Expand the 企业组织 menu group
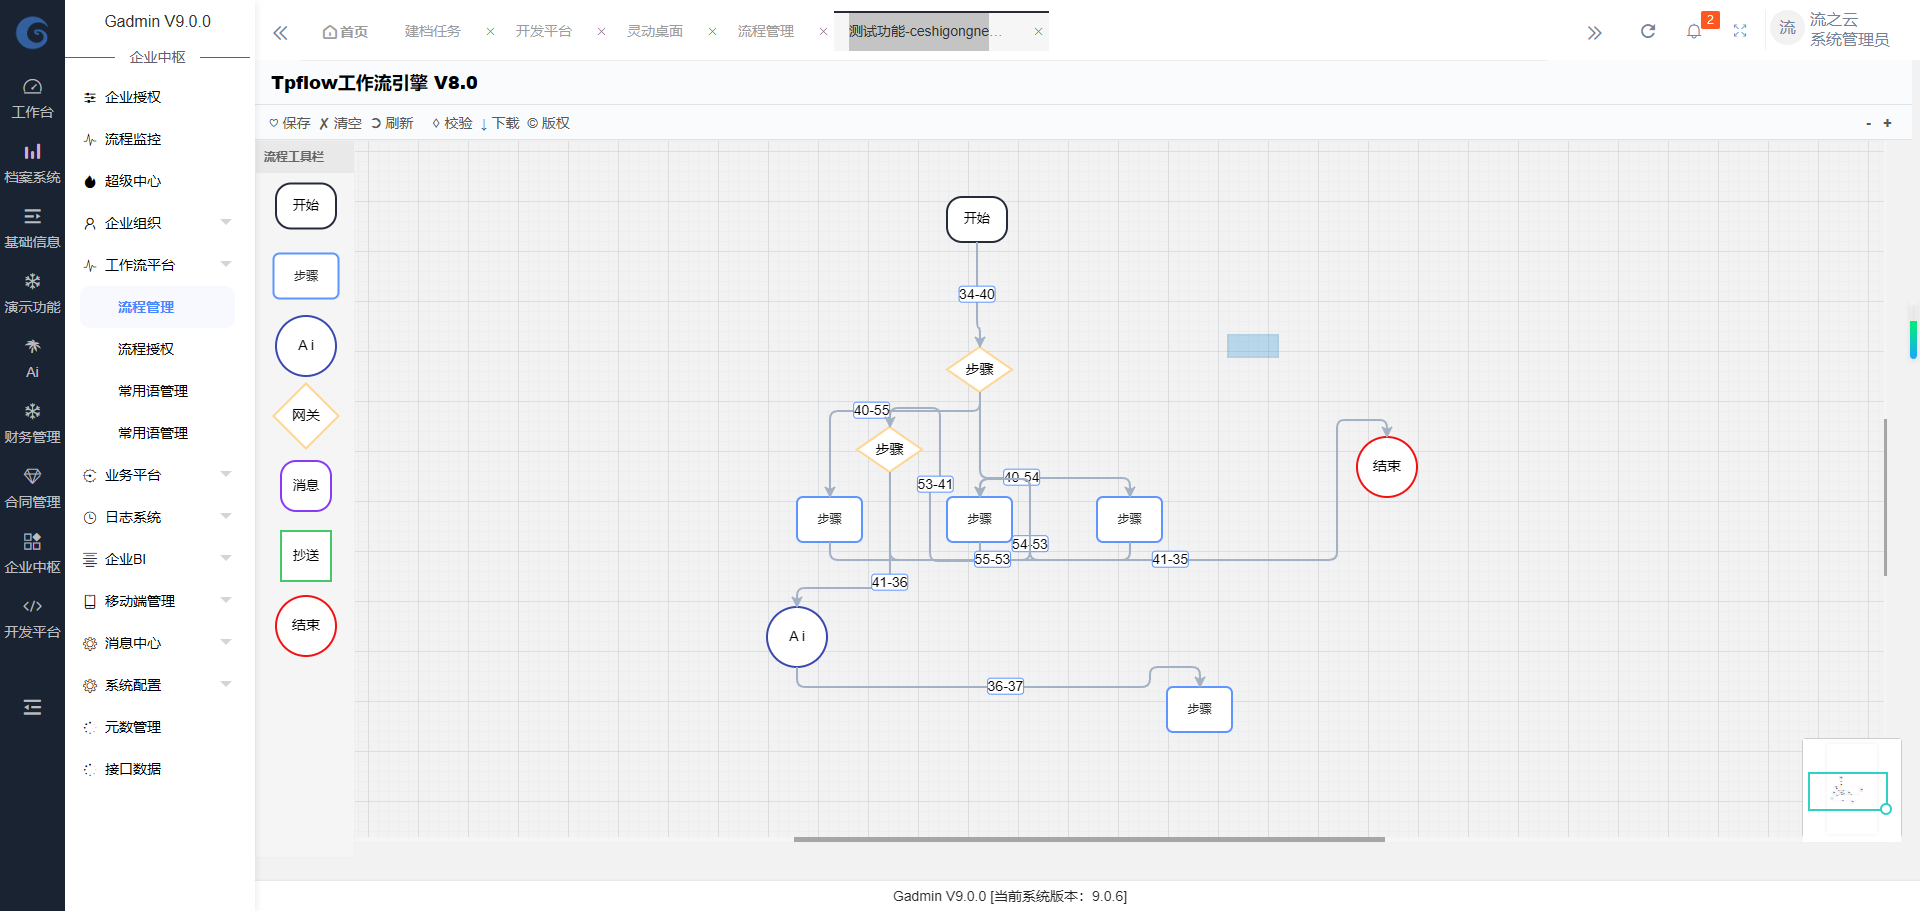The width and height of the screenshot is (1920, 911). (x=157, y=223)
